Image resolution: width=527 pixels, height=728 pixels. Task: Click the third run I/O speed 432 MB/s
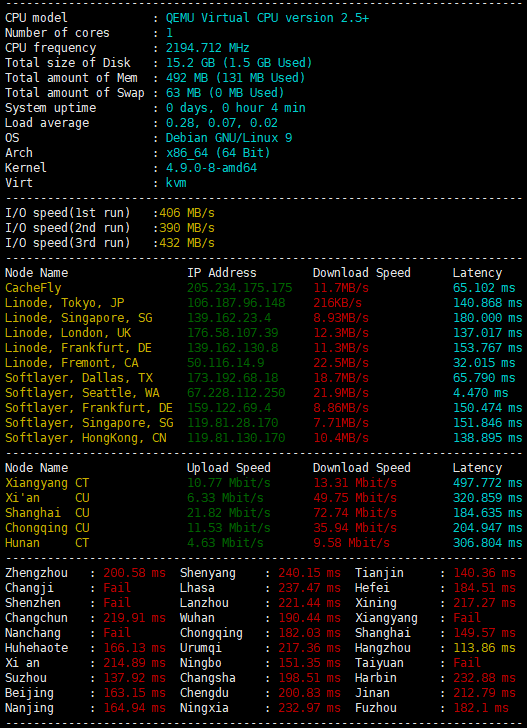click(187, 243)
